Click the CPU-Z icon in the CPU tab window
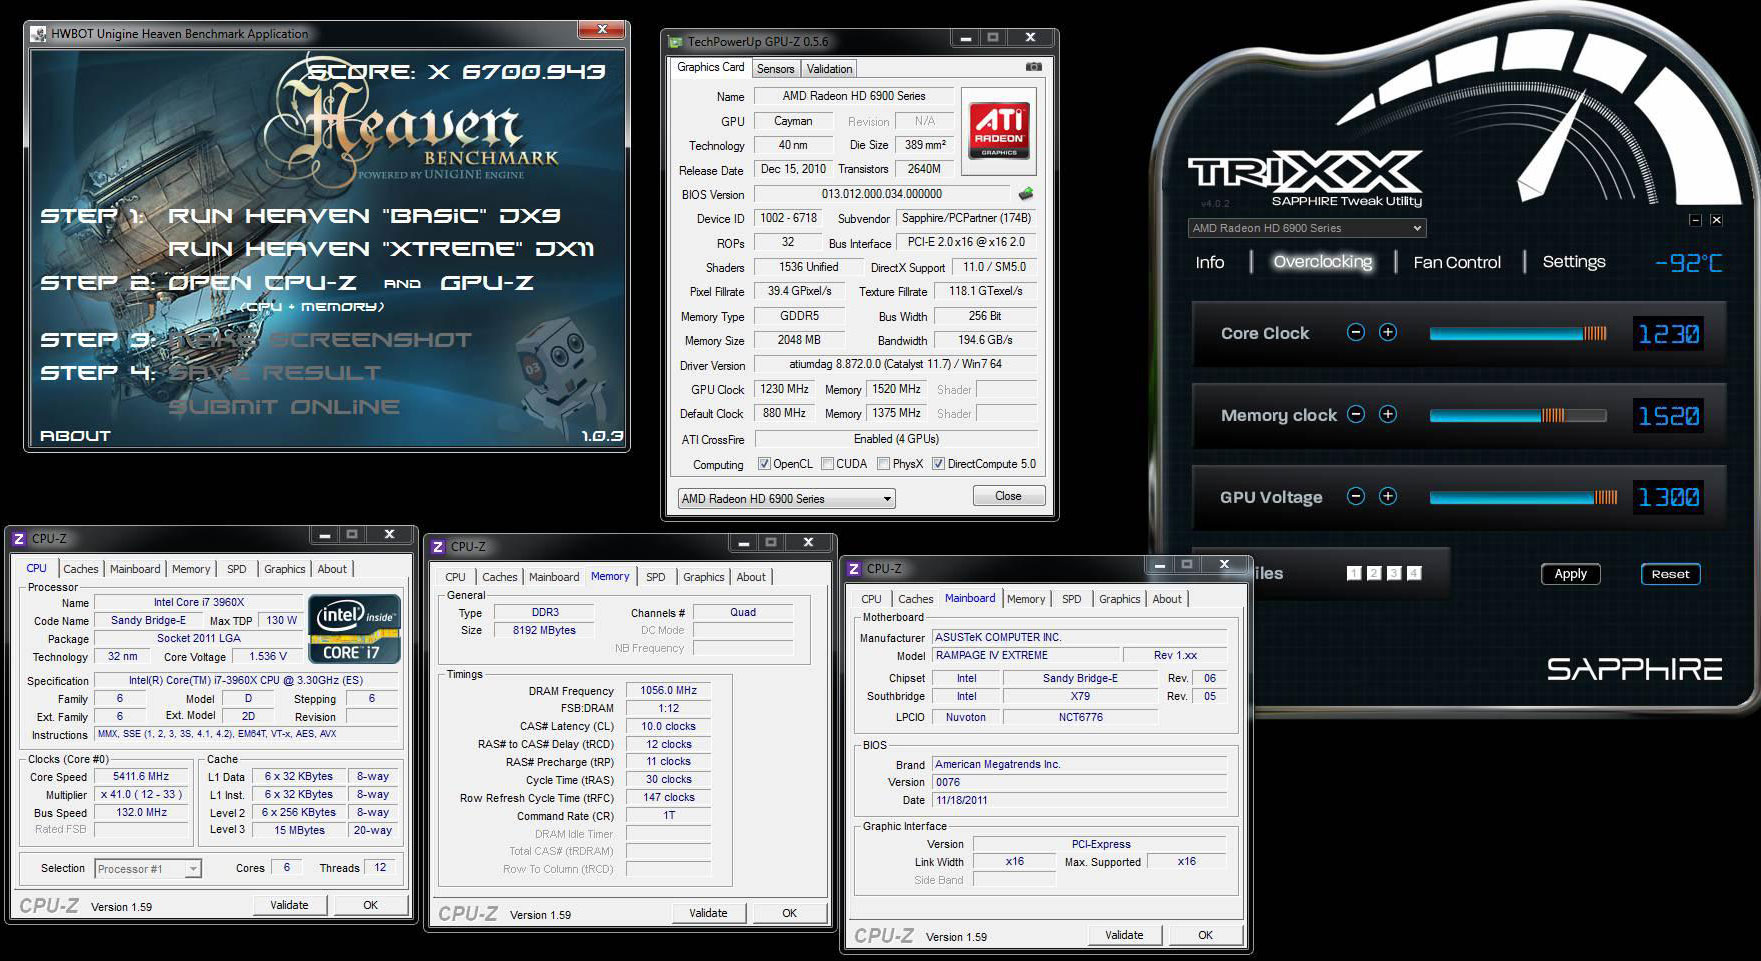Screen dimensions: 1761x961 [19, 539]
